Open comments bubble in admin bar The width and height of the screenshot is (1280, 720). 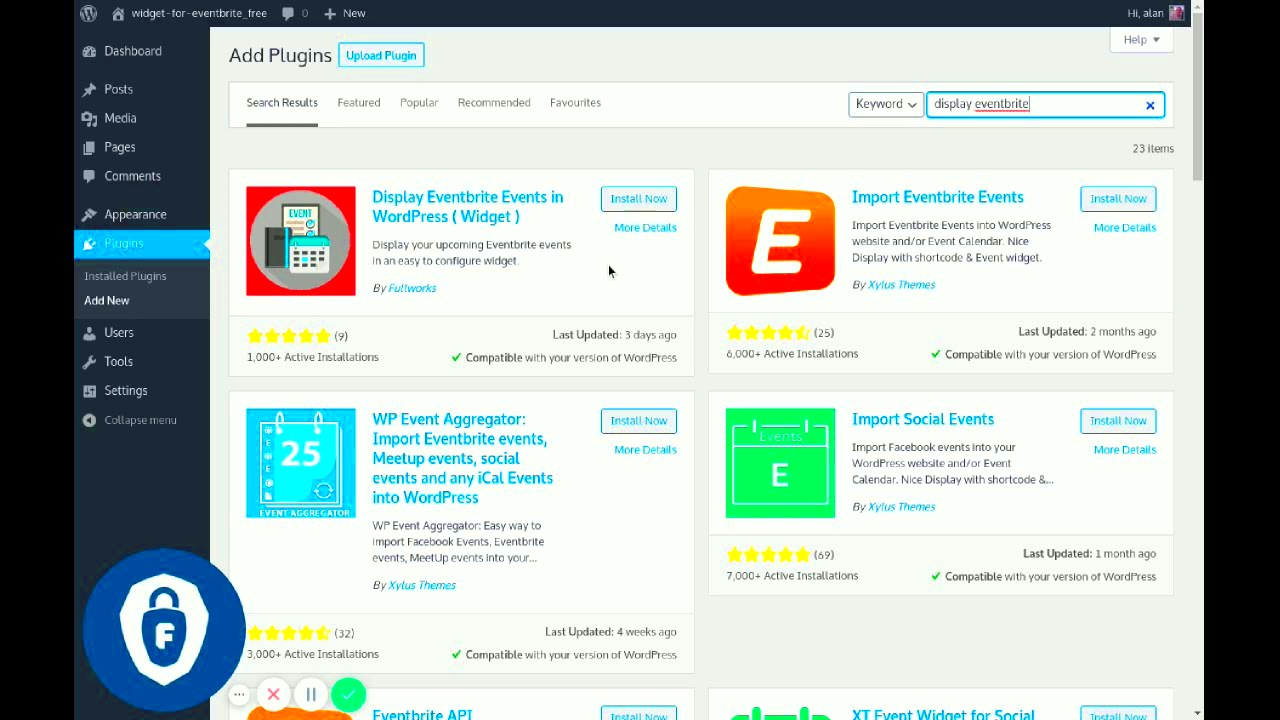[289, 13]
